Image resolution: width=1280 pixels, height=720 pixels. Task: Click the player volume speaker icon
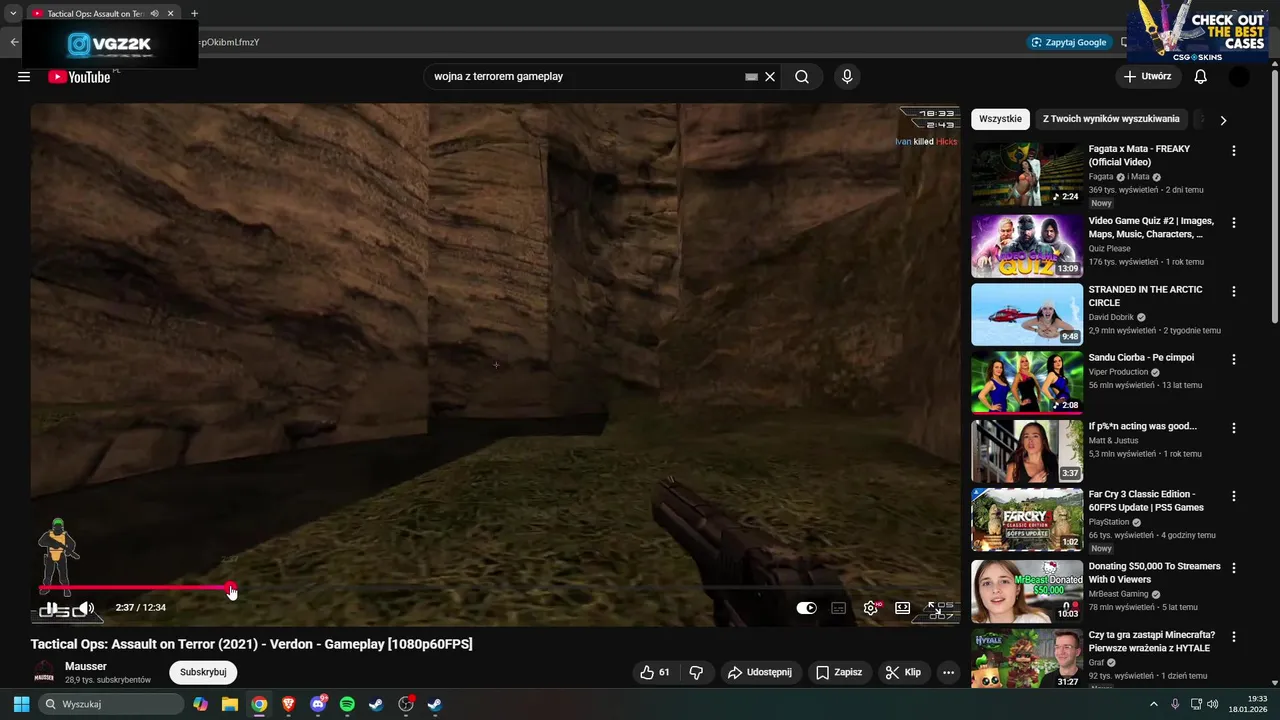(87, 608)
